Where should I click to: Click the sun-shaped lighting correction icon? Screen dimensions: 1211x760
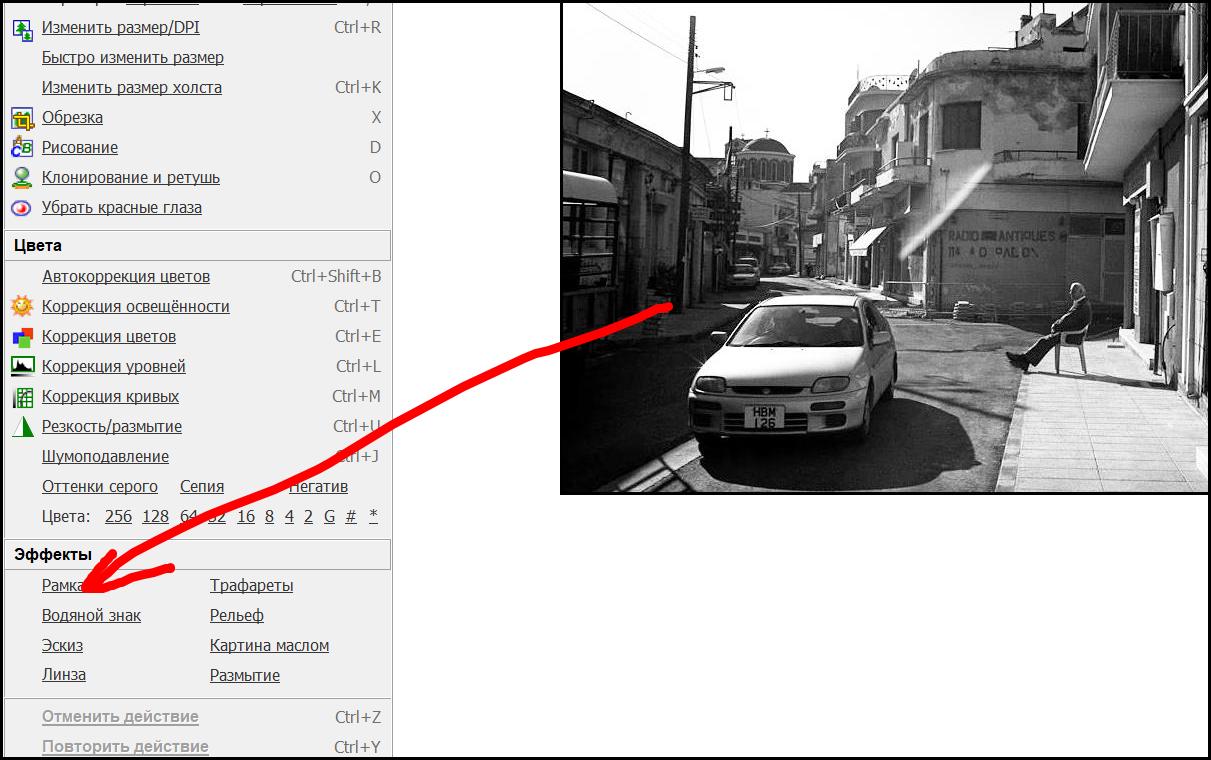[22, 307]
